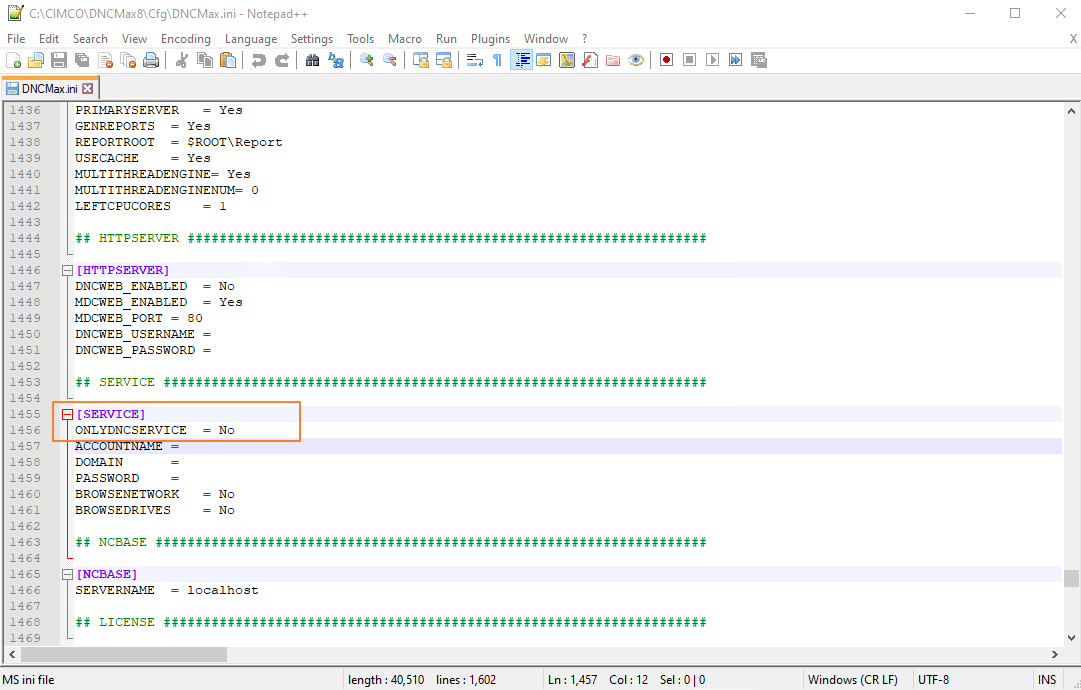Image resolution: width=1081 pixels, height=690 pixels.
Task: Open the Settings menu
Action: click(x=312, y=39)
